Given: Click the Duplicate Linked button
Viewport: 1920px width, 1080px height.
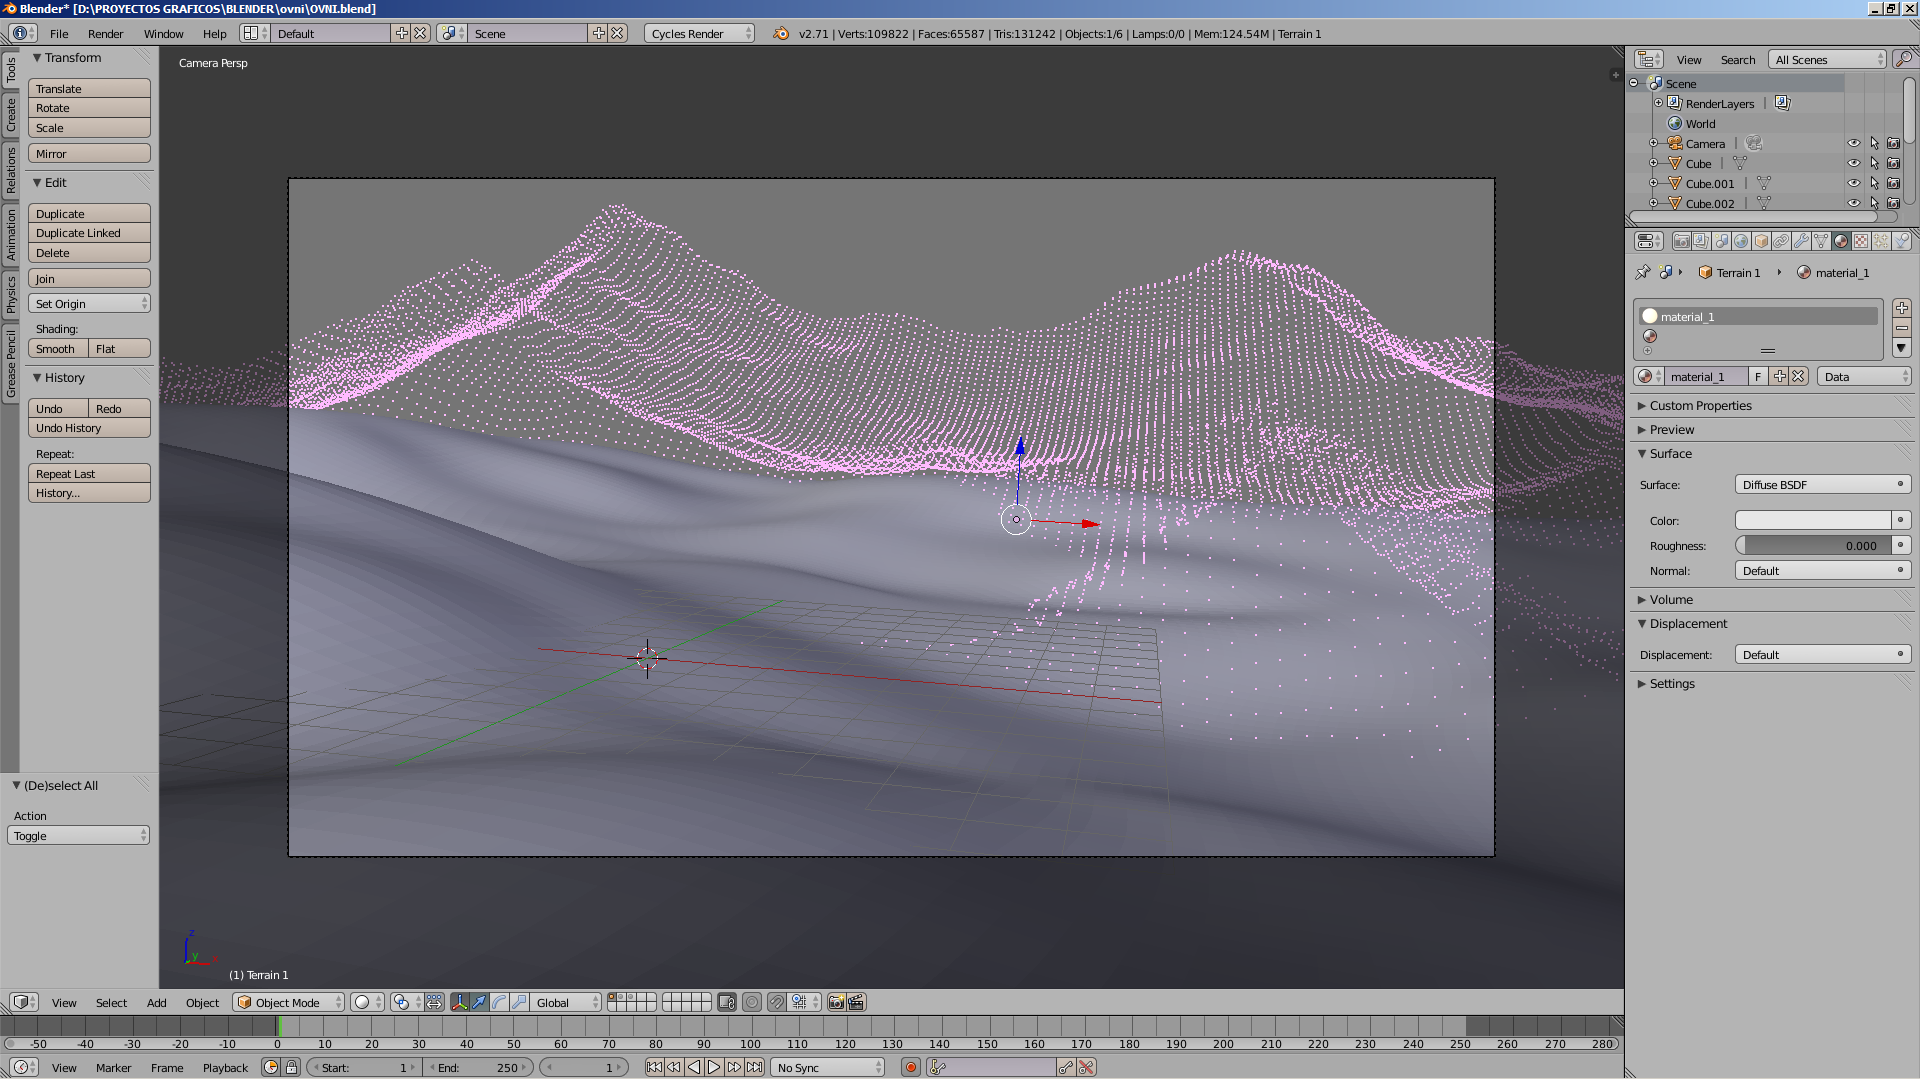Looking at the screenshot, I should click(89, 233).
